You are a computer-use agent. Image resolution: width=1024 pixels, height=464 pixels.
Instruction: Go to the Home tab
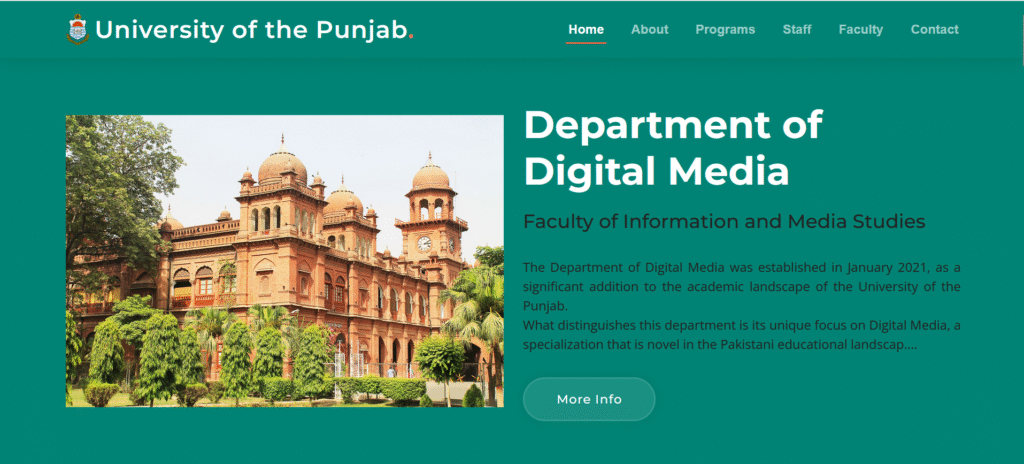click(x=586, y=29)
